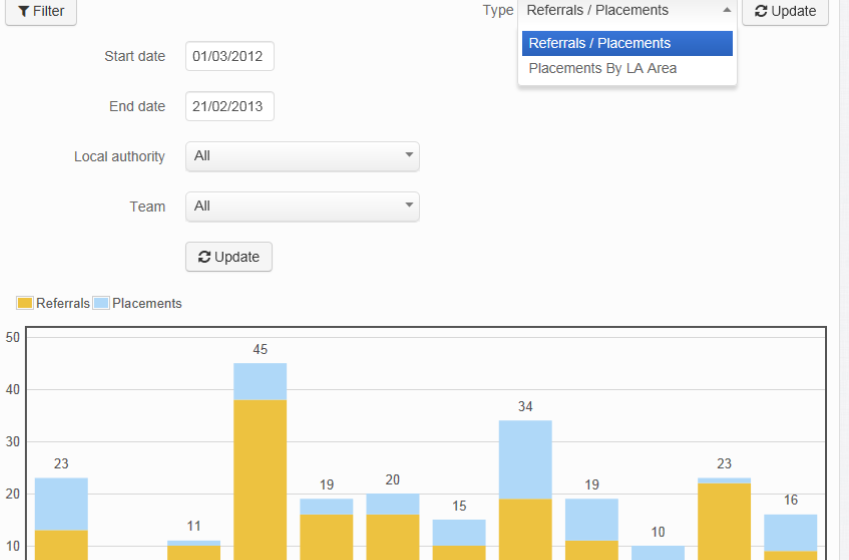Expand the Local authority dropdown
The height and width of the screenshot is (560, 849).
tap(302, 157)
